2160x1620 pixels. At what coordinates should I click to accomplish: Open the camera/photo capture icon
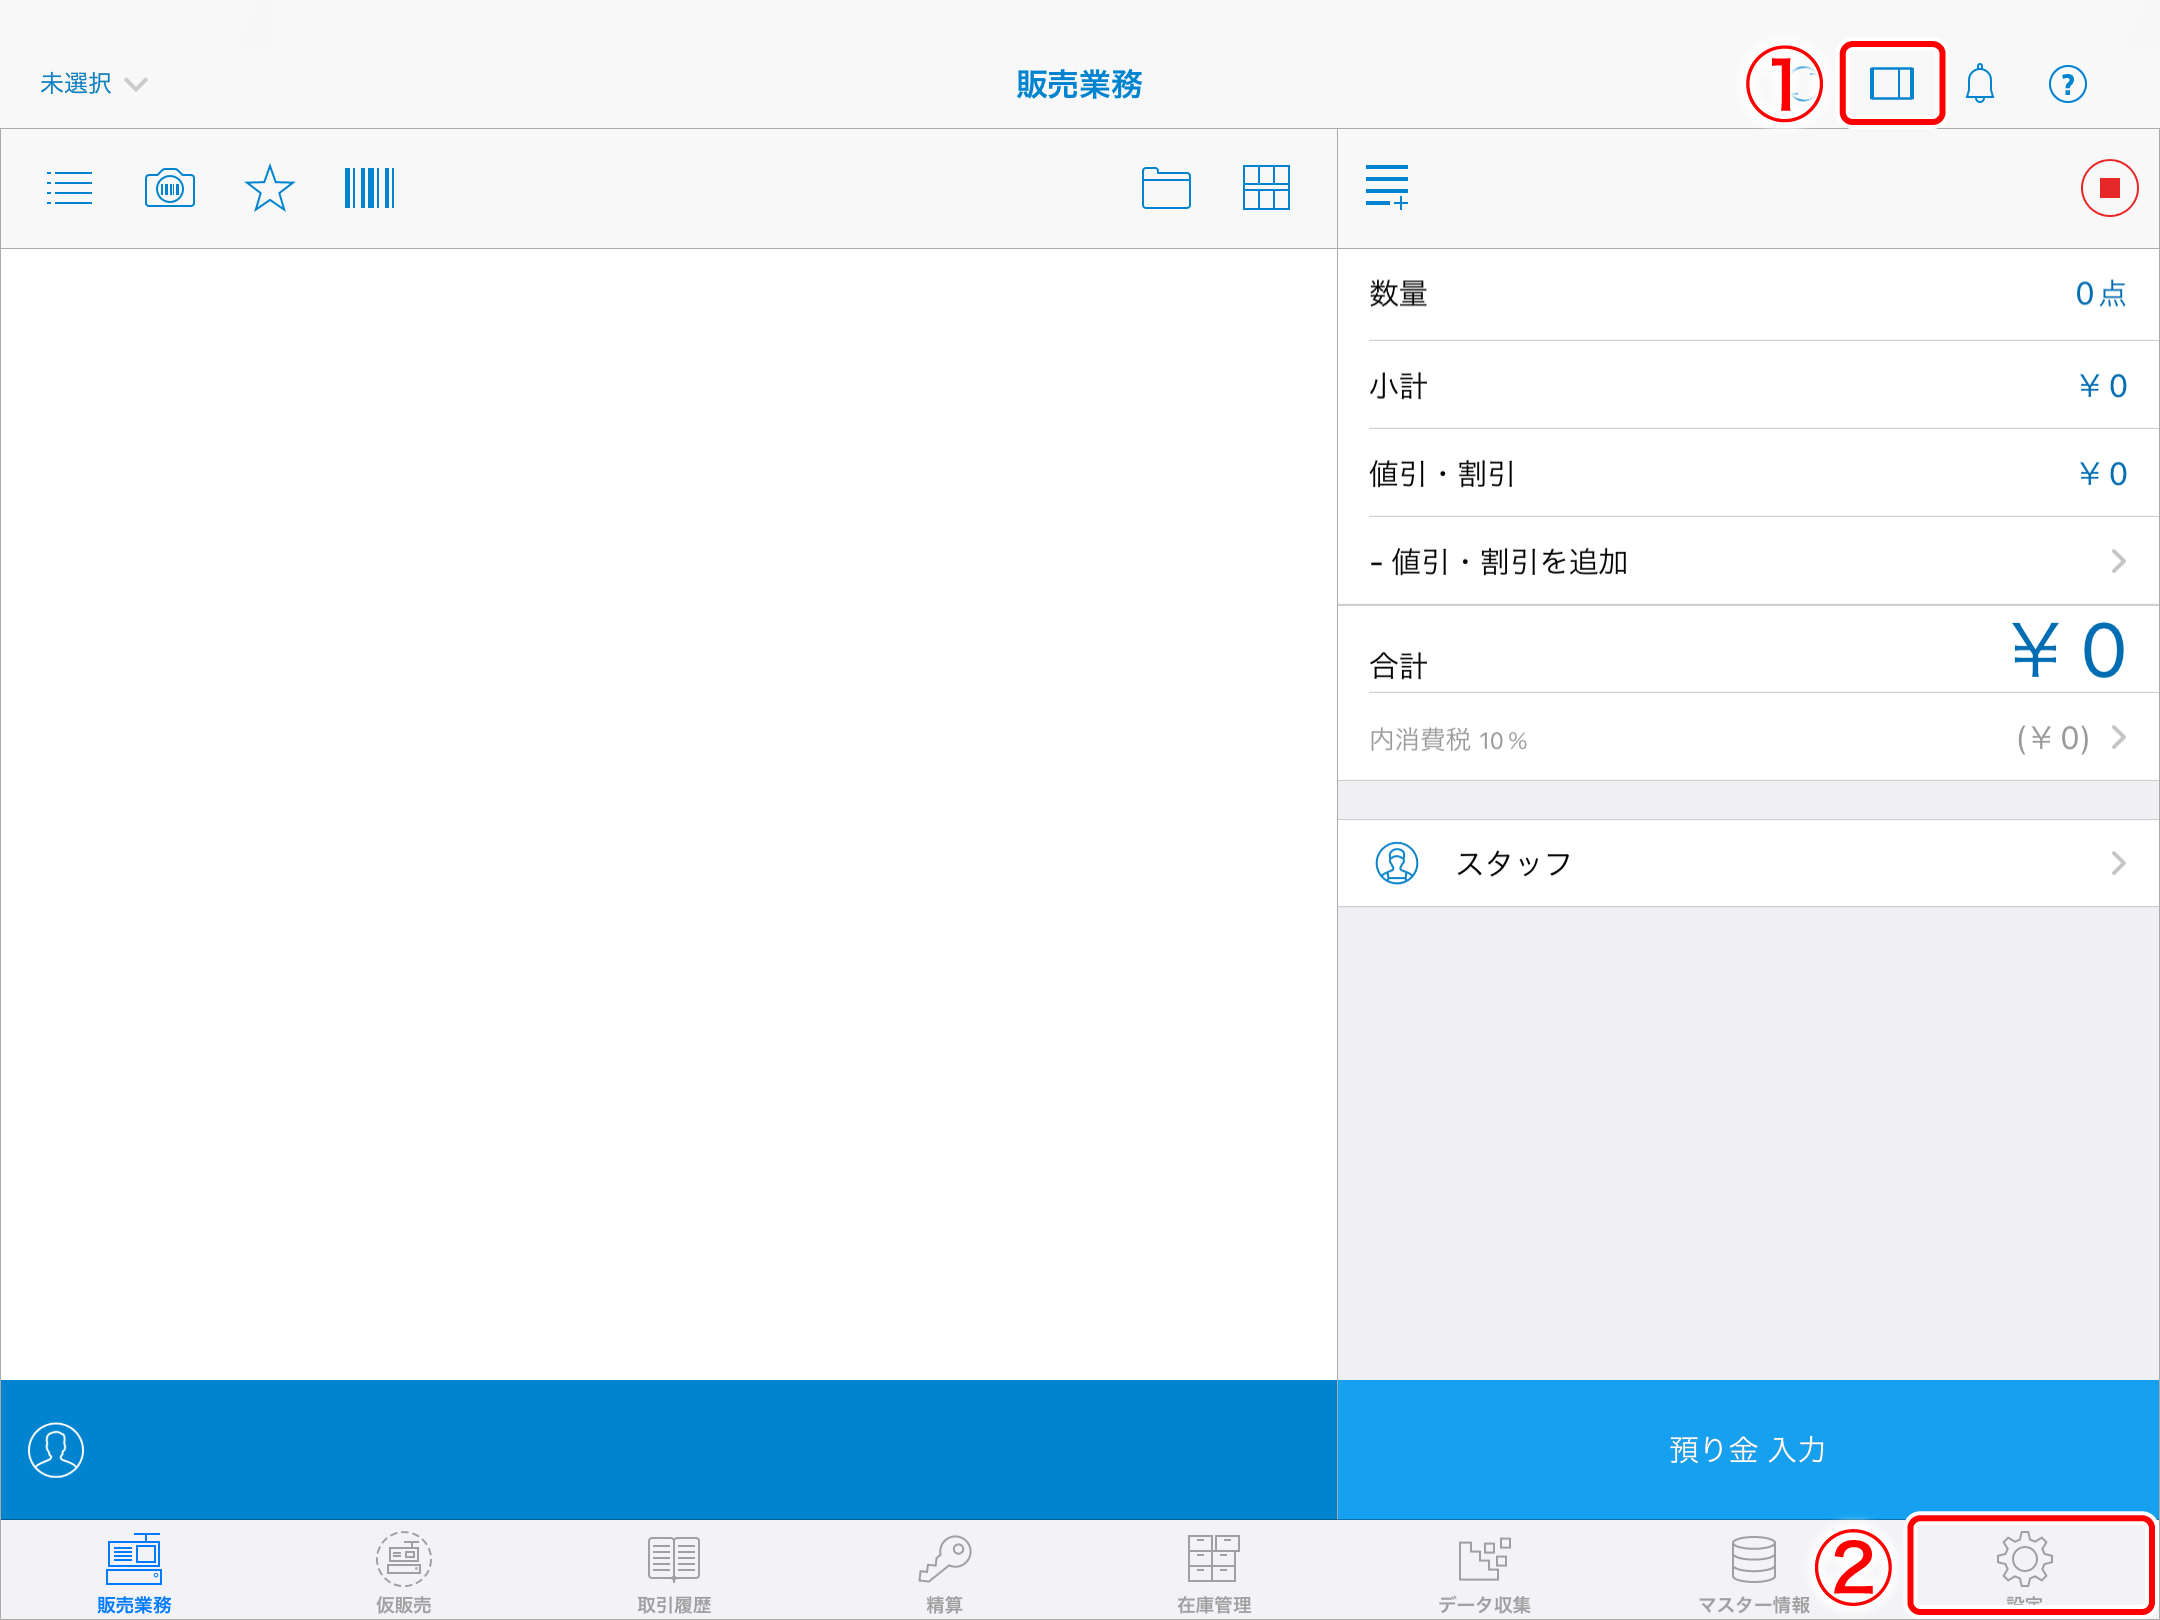pyautogui.click(x=168, y=187)
